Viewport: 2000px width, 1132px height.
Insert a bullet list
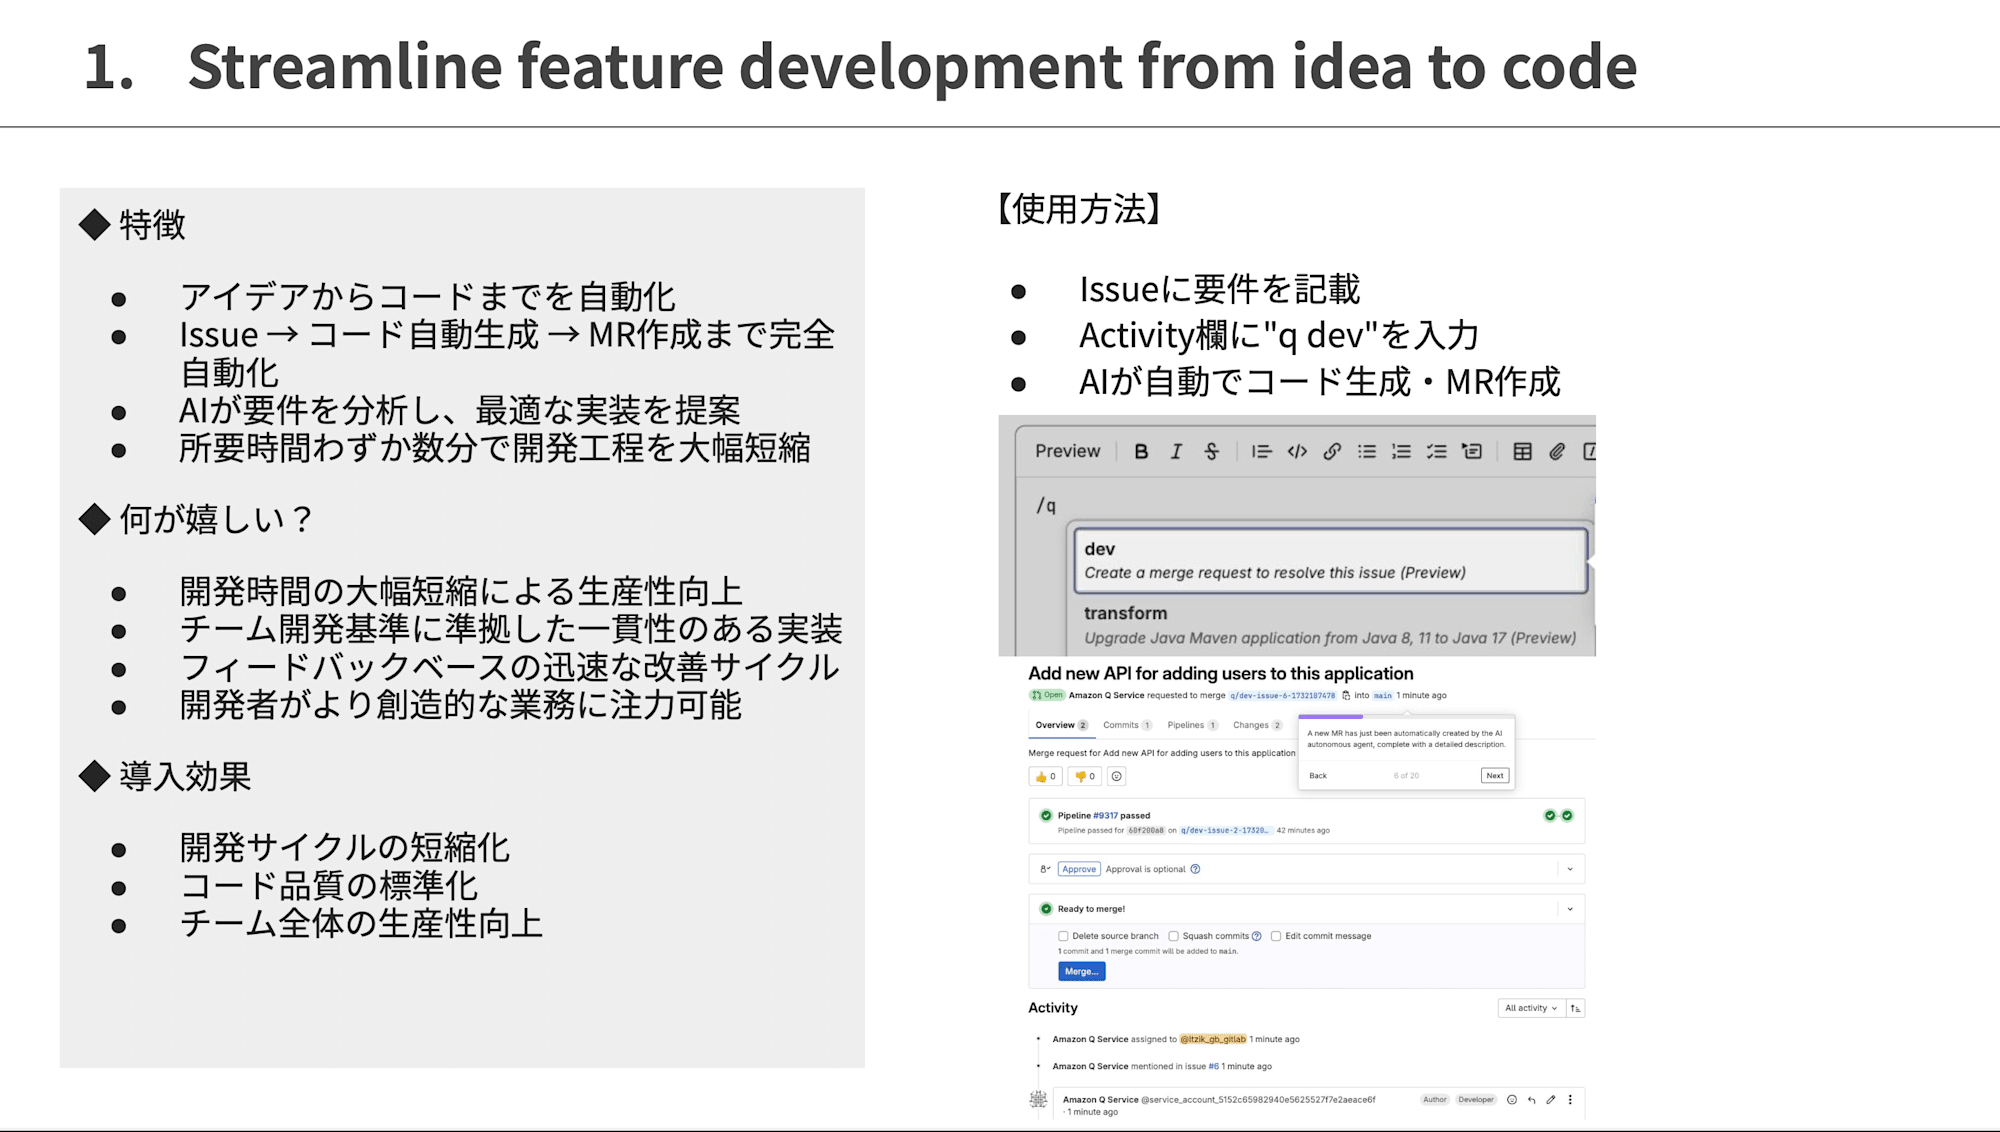click(1367, 452)
